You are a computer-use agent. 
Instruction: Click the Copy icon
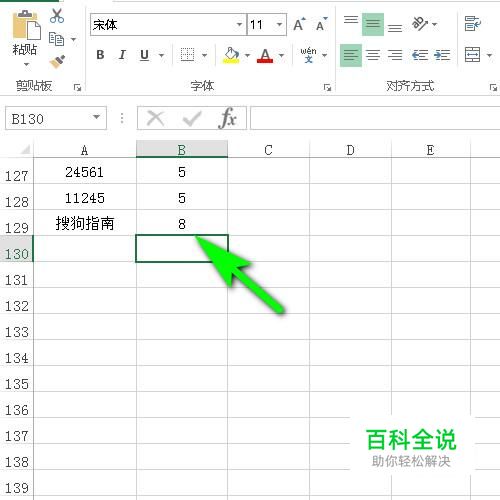(56, 39)
